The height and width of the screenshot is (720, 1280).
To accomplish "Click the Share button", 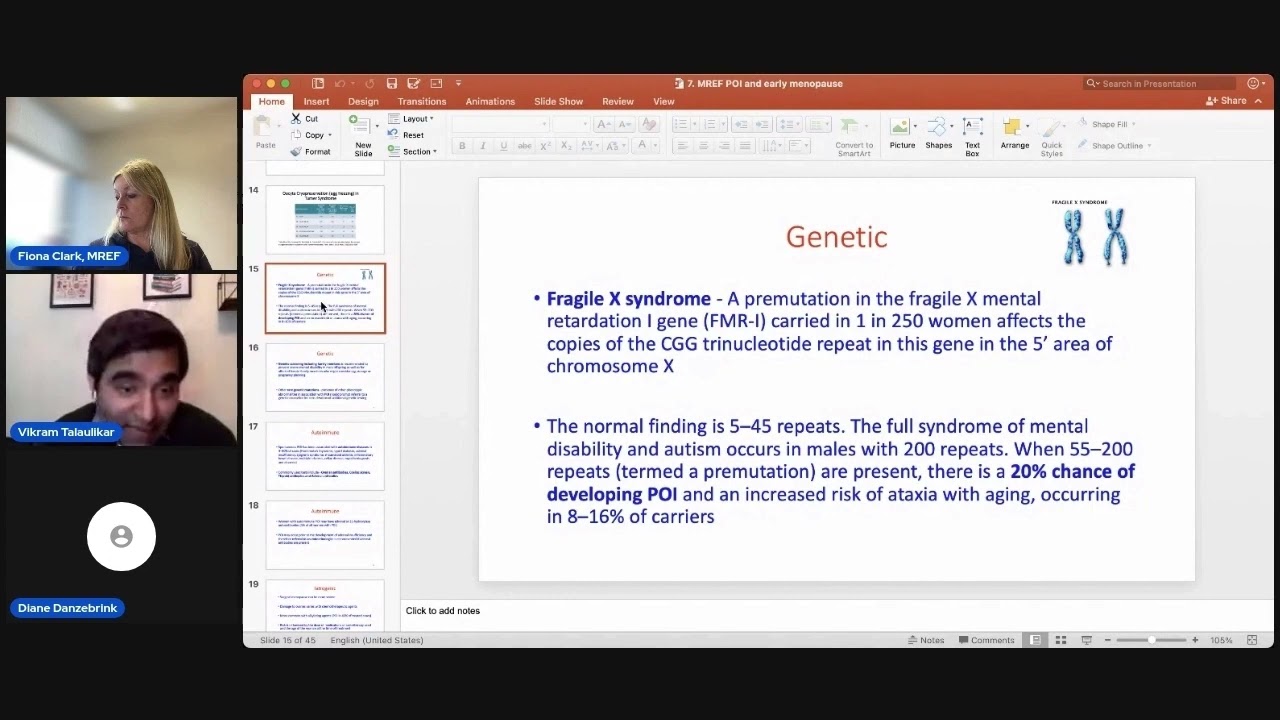I will (x=1227, y=101).
